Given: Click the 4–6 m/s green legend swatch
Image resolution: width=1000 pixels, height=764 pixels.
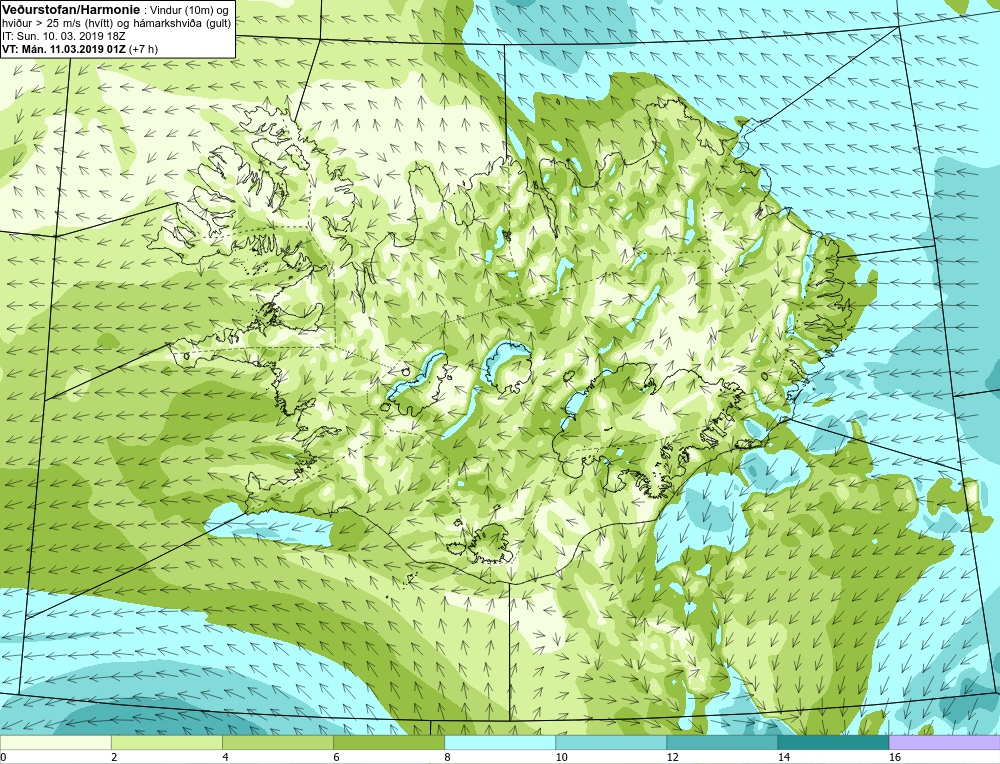Looking at the screenshot, I should coord(278,742).
